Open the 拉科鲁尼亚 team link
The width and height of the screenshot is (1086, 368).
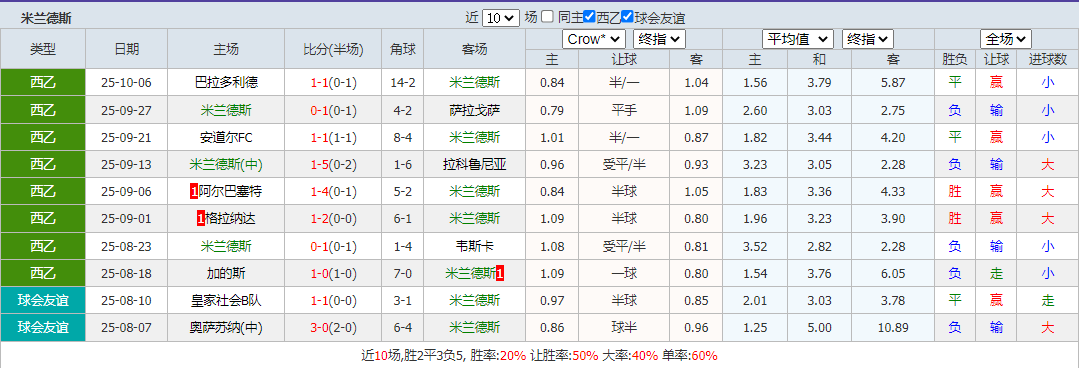tap(474, 165)
